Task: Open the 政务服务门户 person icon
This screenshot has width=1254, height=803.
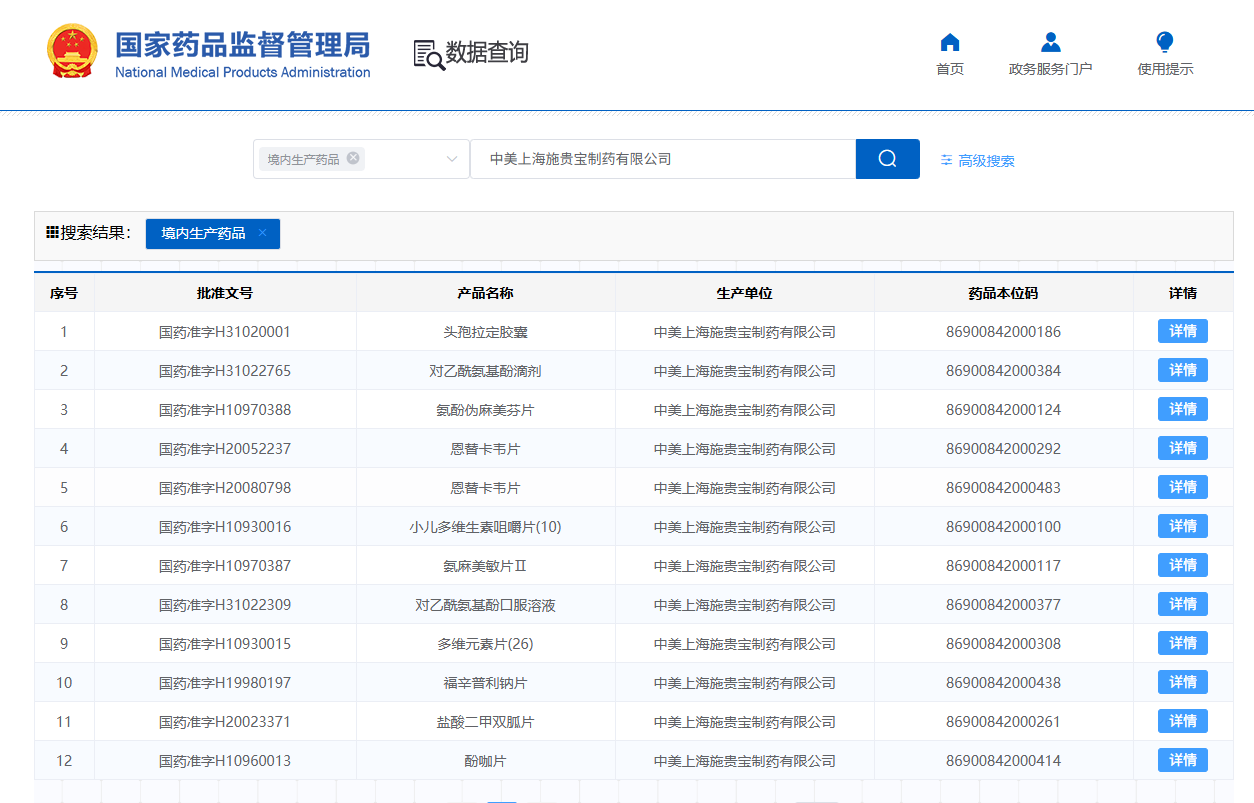Action: [x=1050, y=43]
